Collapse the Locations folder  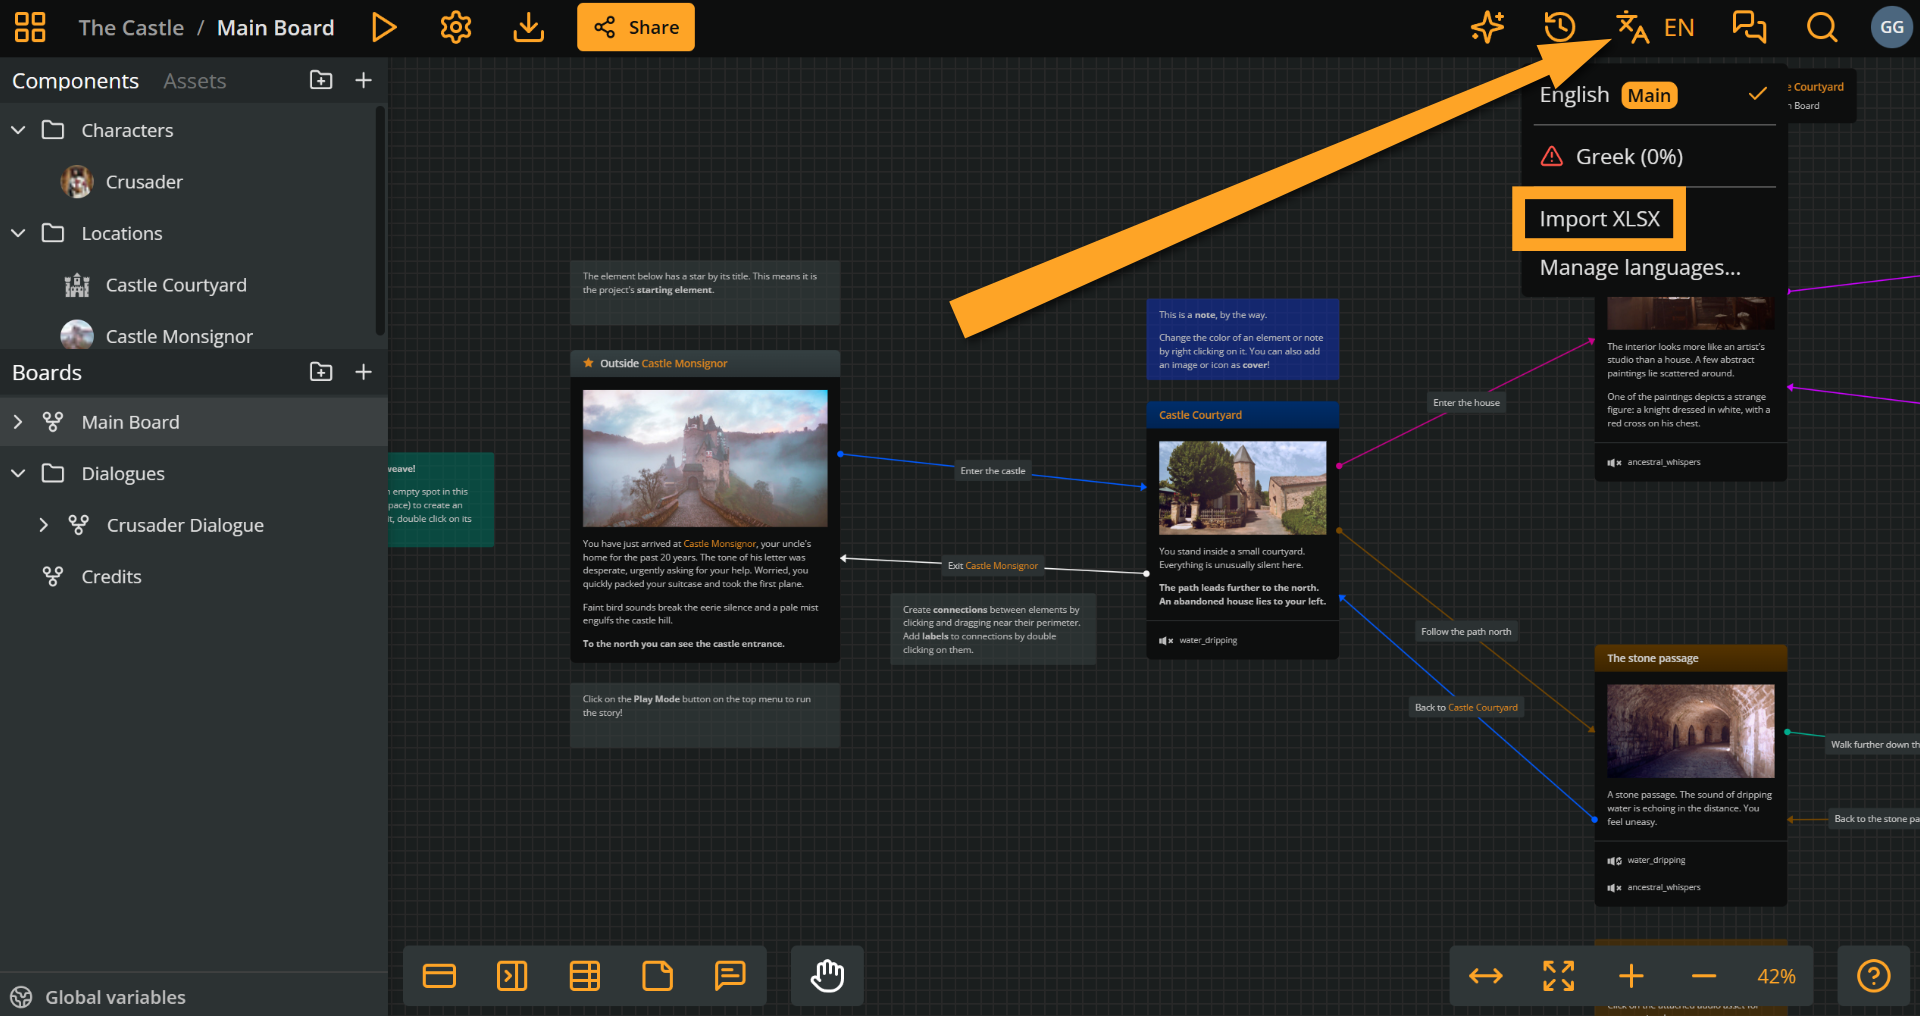(x=18, y=233)
